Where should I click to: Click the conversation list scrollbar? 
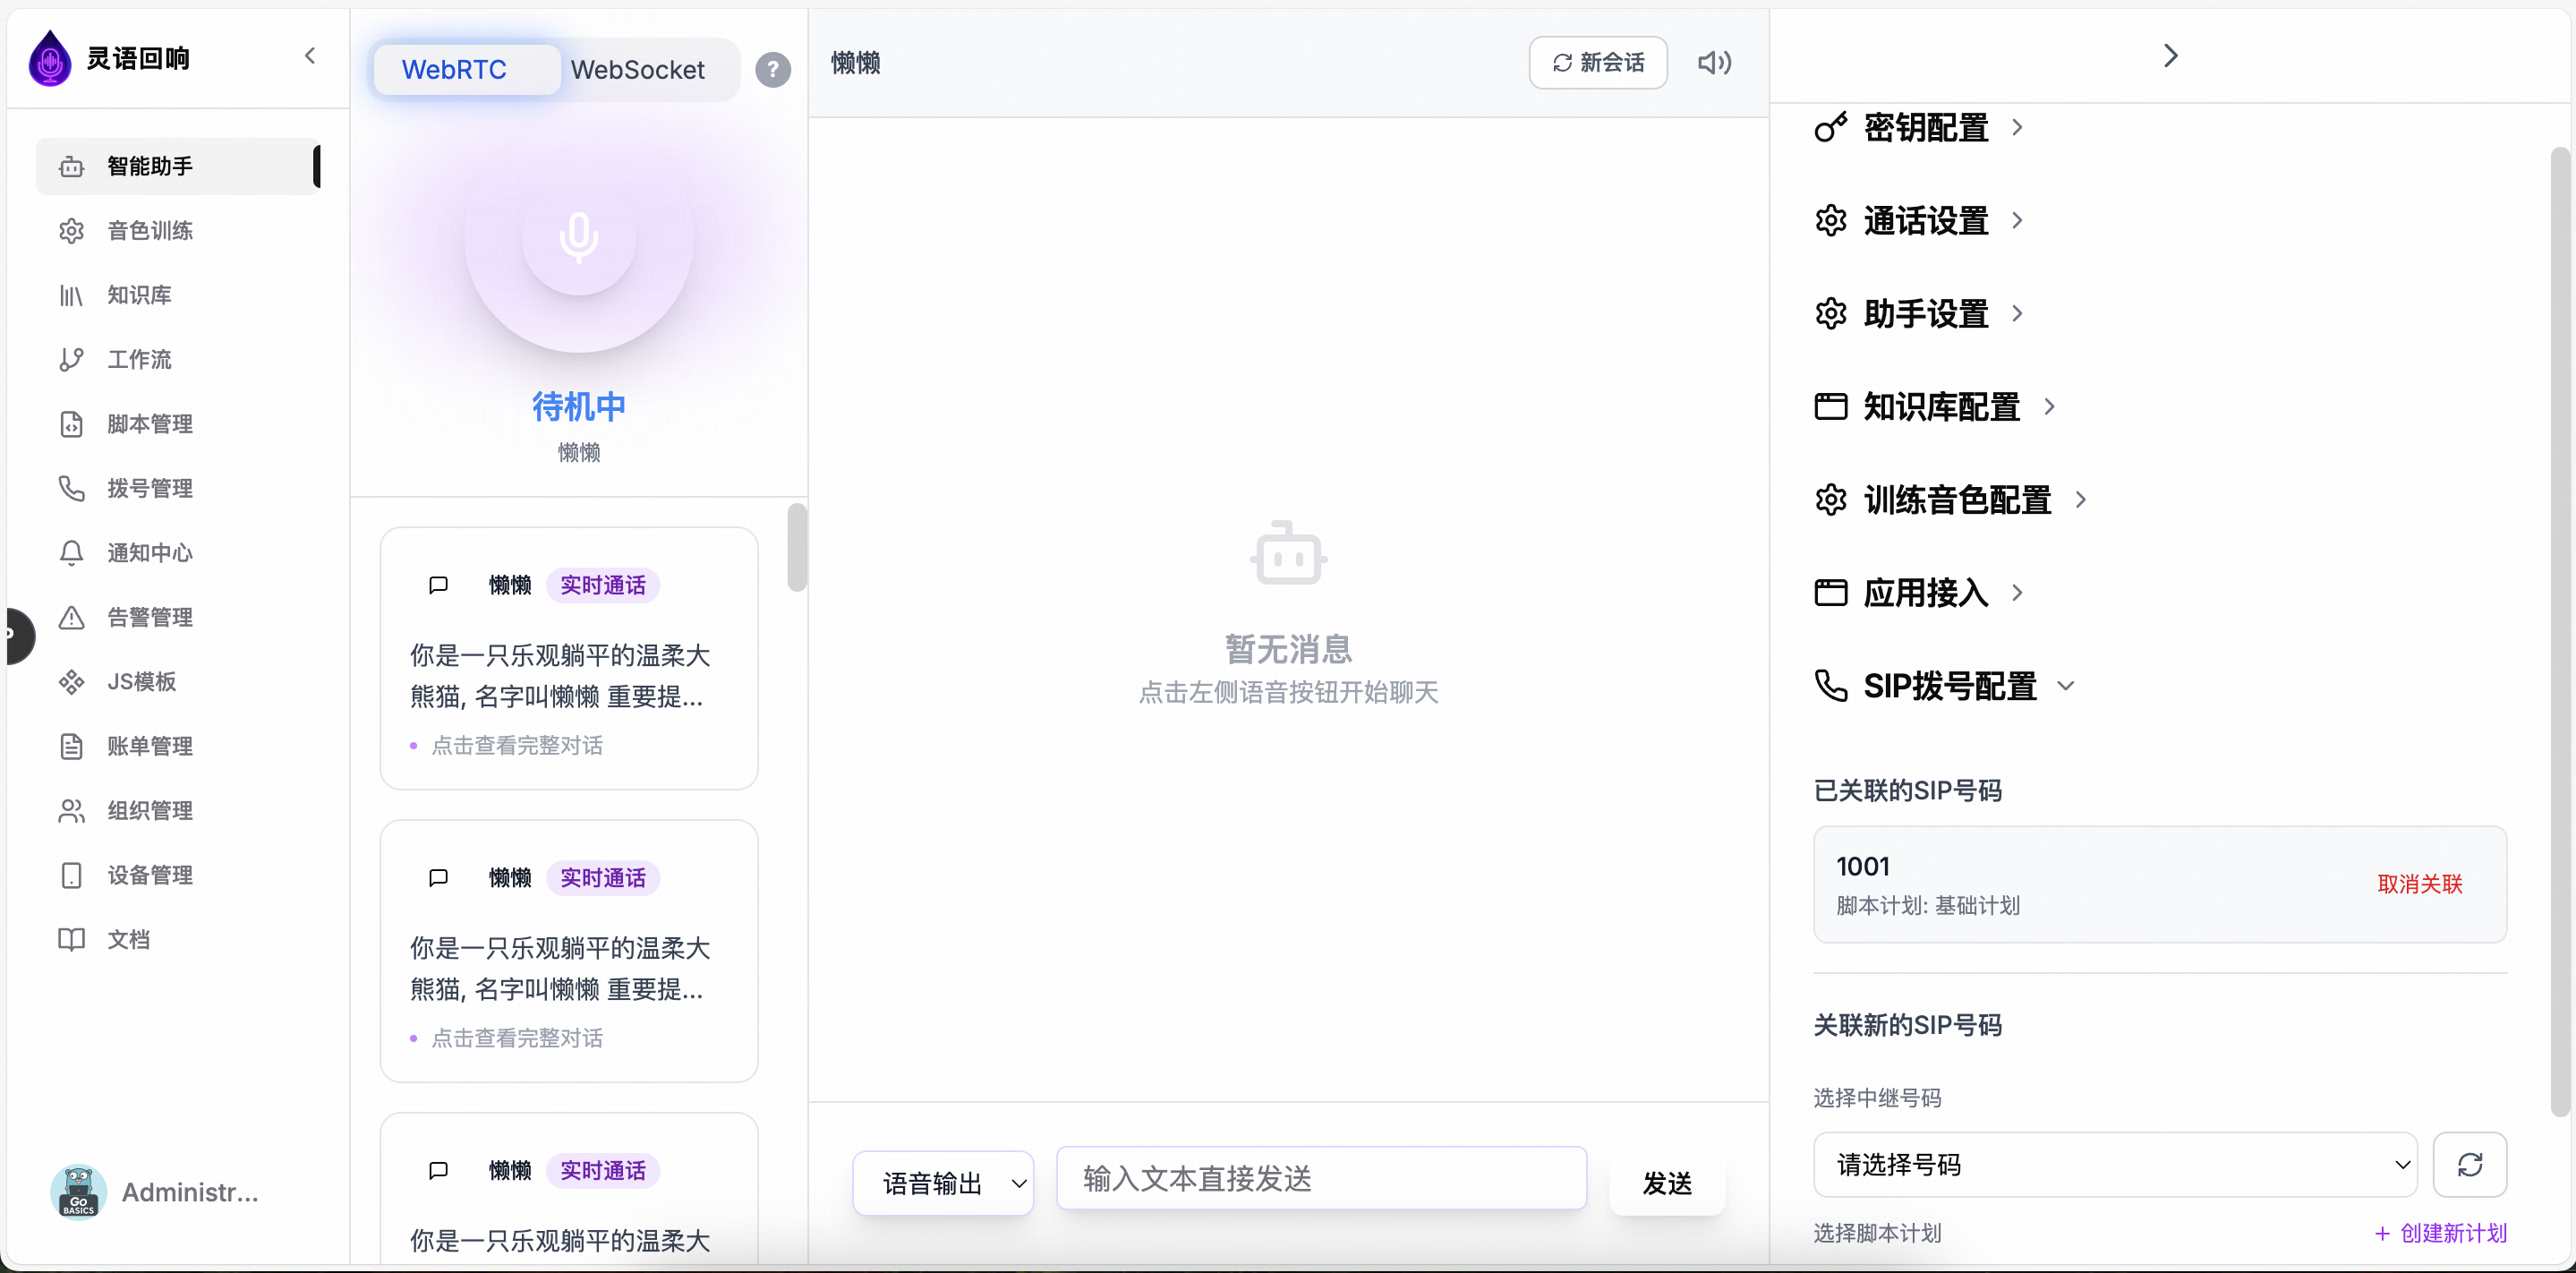pyautogui.click(x=796, y=547)
